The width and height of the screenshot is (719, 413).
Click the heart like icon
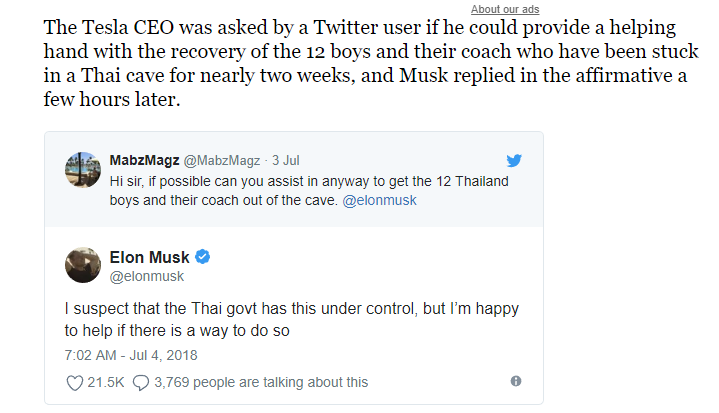pos(74,382)
